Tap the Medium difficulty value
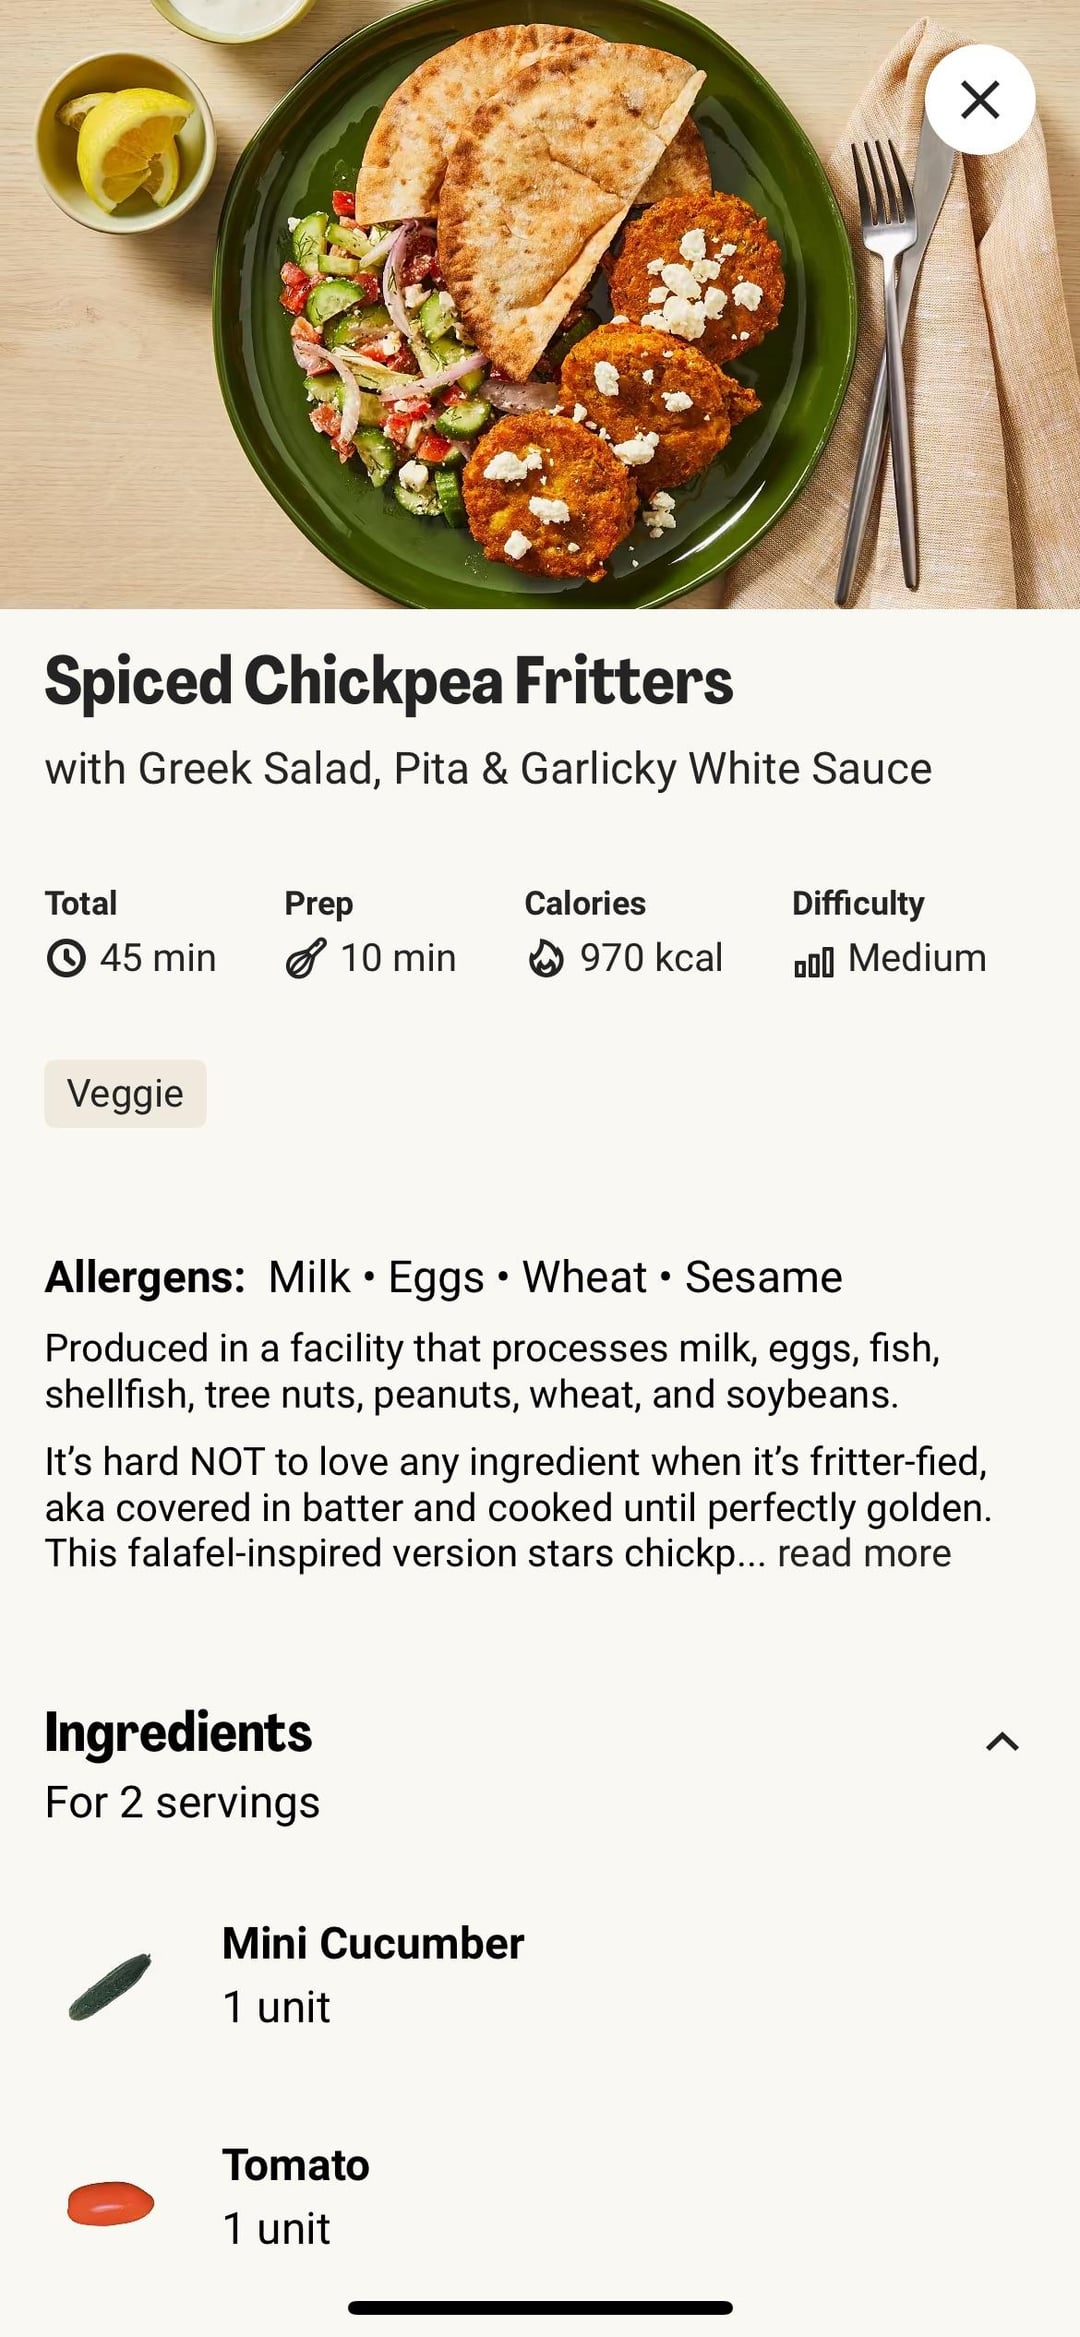This screenshot has height=2337, width=1080. pyautogui.click(x=917, y=958)
